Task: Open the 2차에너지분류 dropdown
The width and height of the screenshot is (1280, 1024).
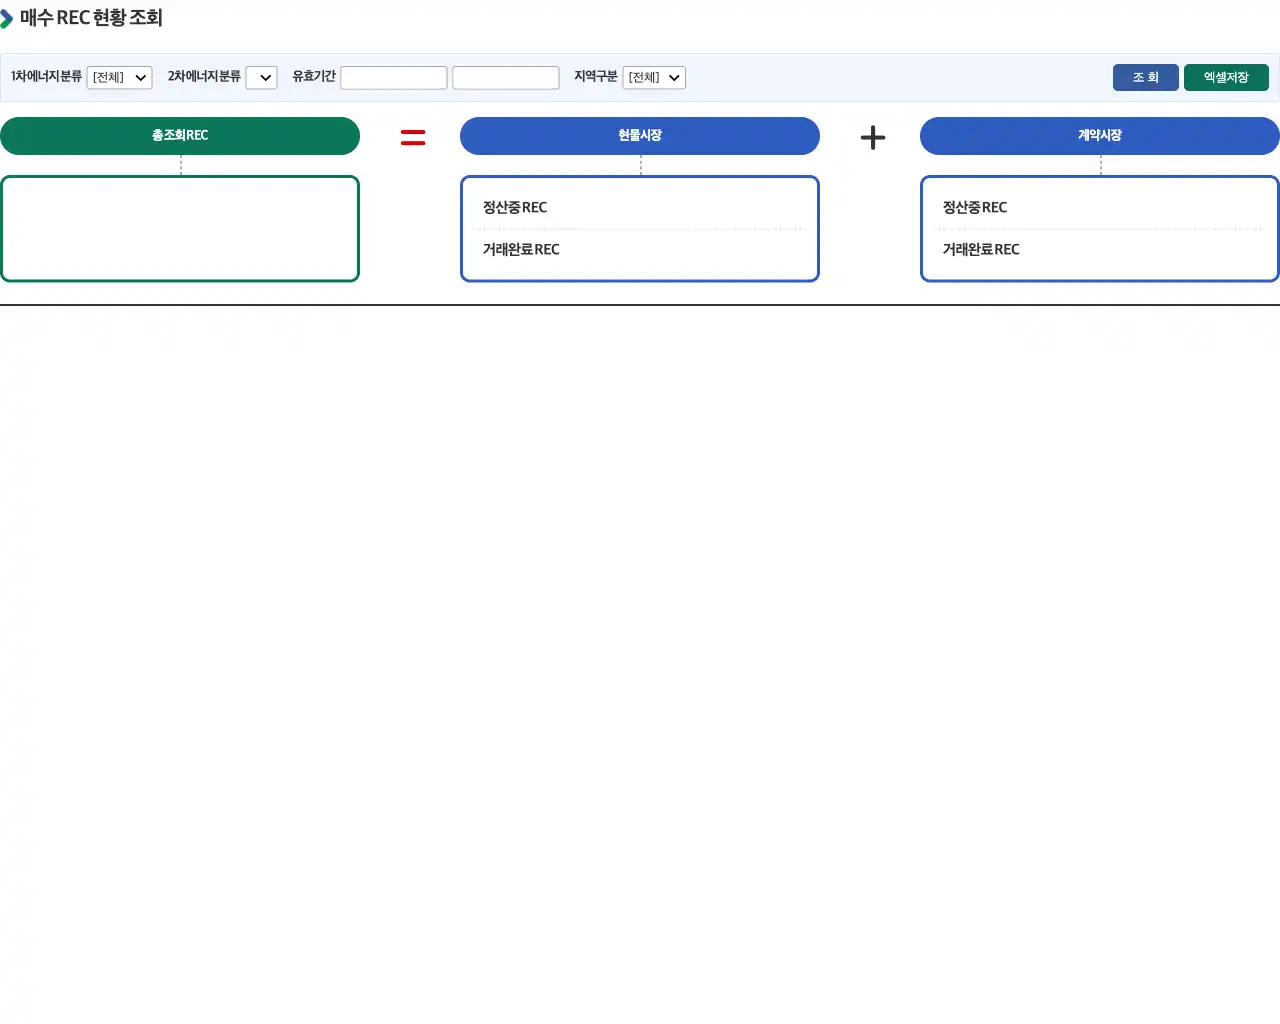Action: pos(262,78)
